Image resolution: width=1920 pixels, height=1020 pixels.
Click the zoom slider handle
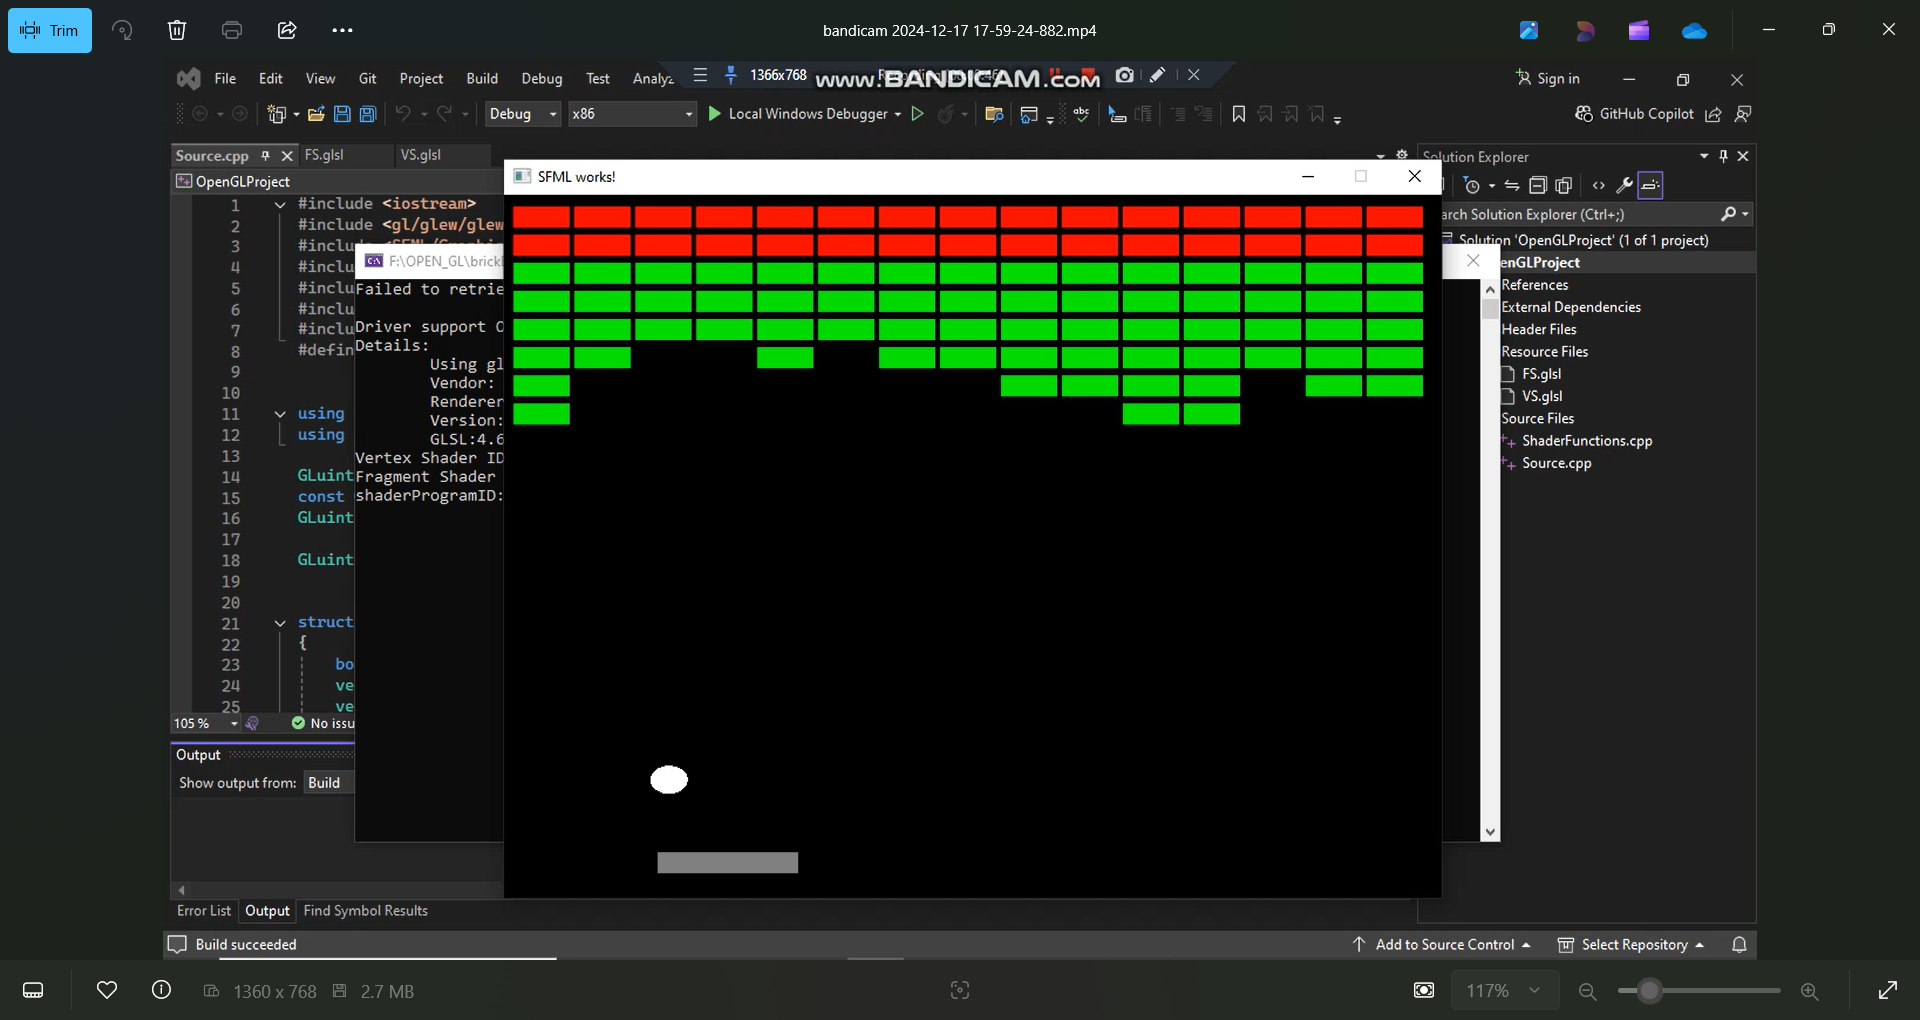tap(1649, 990)
